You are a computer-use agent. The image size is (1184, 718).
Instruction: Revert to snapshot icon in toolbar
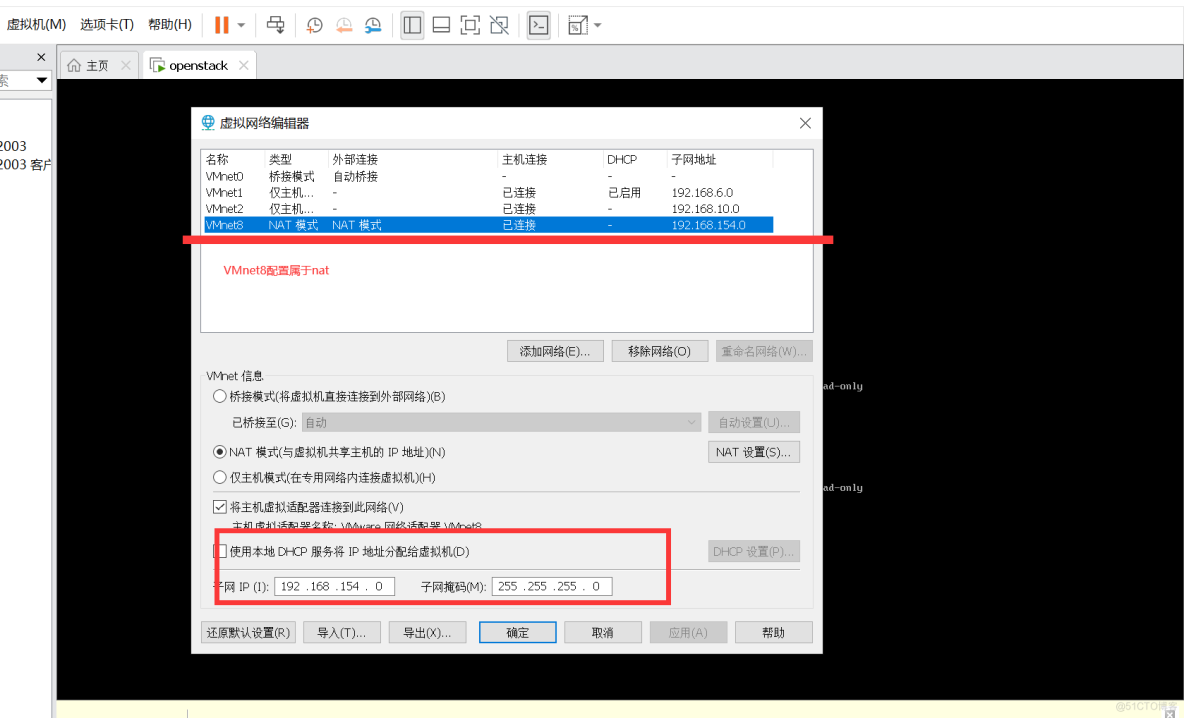[x=344, y=25]
